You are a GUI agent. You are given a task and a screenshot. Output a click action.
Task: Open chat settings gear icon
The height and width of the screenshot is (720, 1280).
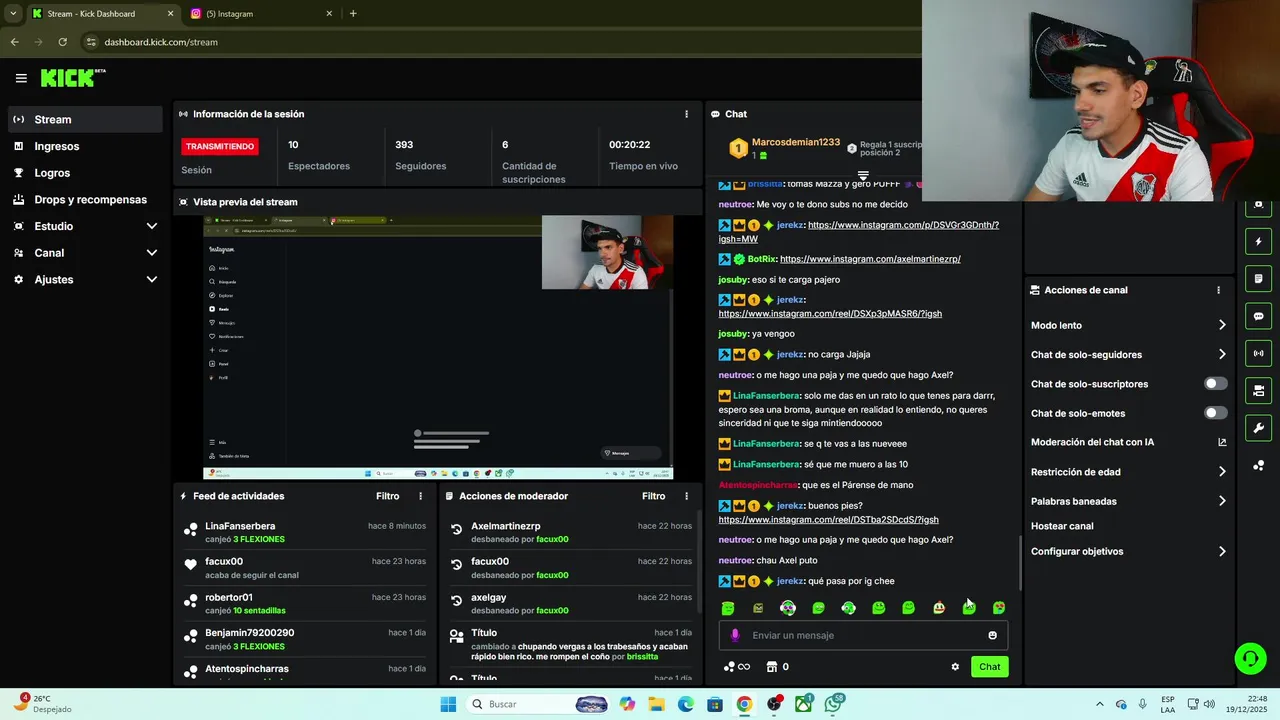point(955,667)
